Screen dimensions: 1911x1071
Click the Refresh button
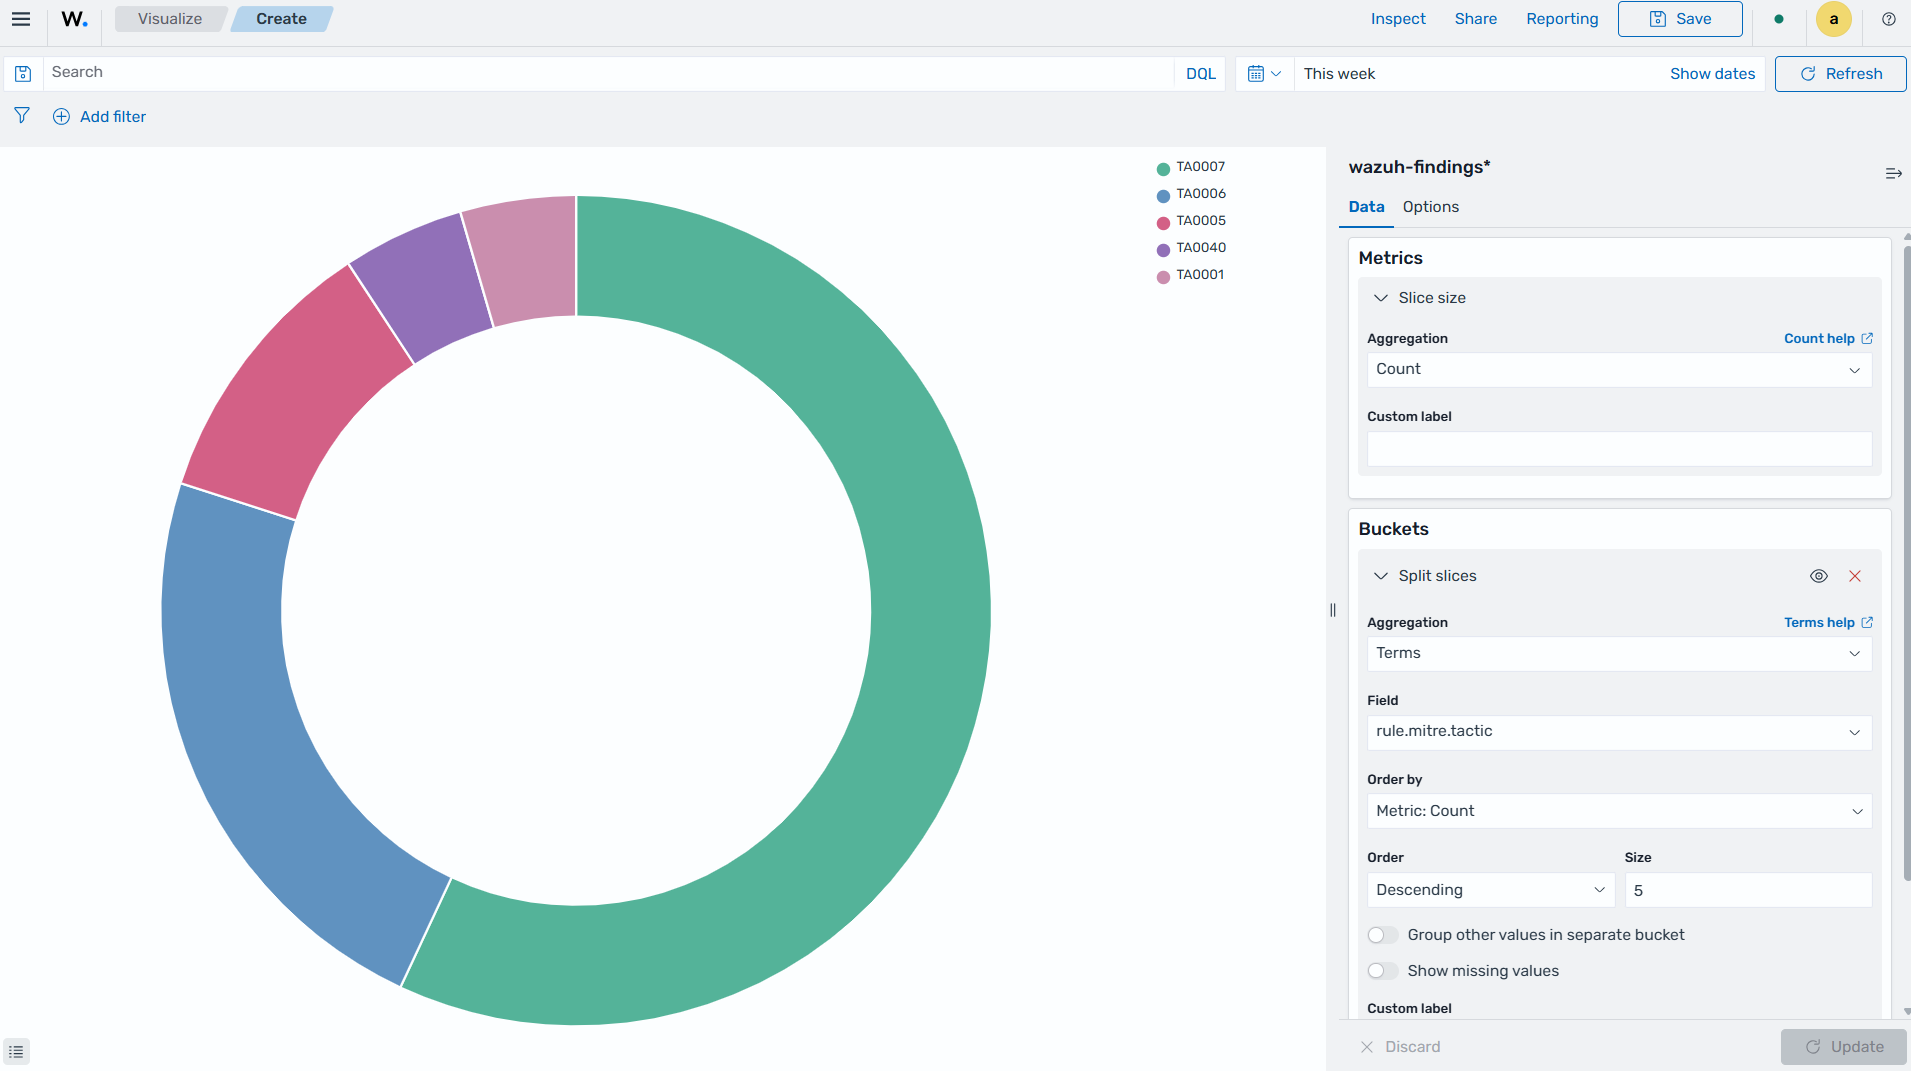[1840, 74]
